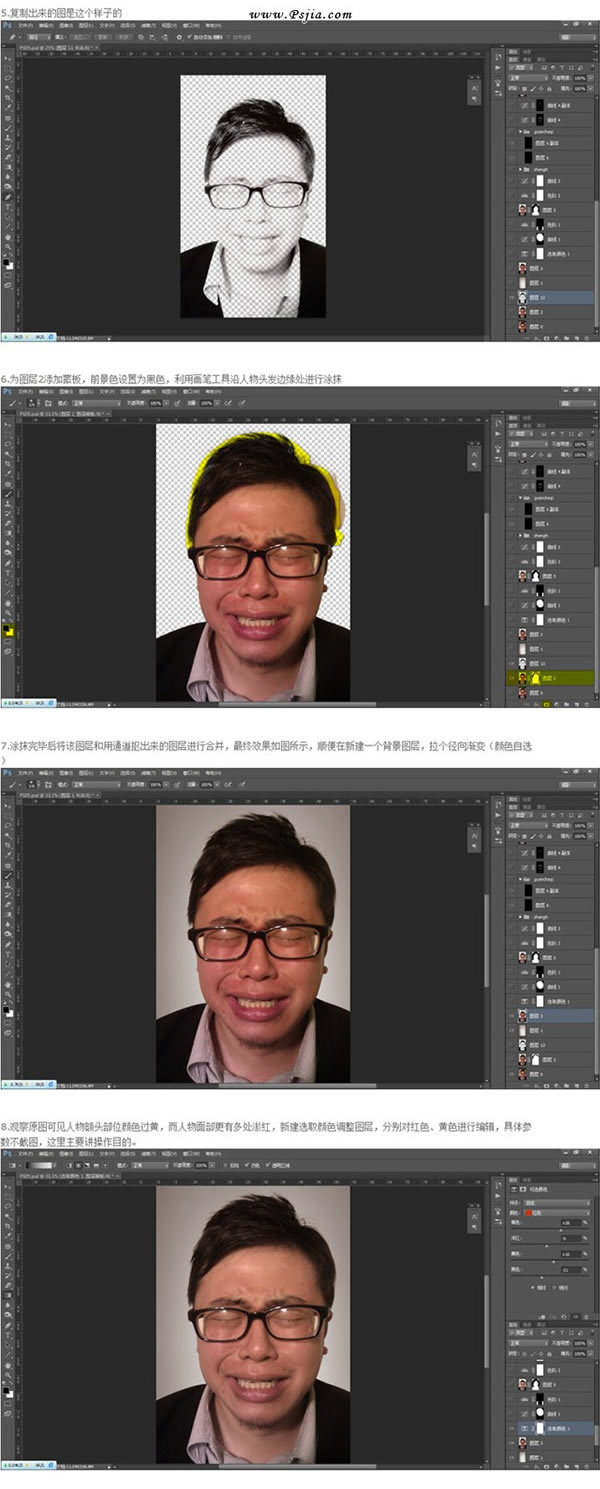Select the yellow 图层 2 layer row in step 6
The image size is (600, 1489).
click(x=551, y=678)
